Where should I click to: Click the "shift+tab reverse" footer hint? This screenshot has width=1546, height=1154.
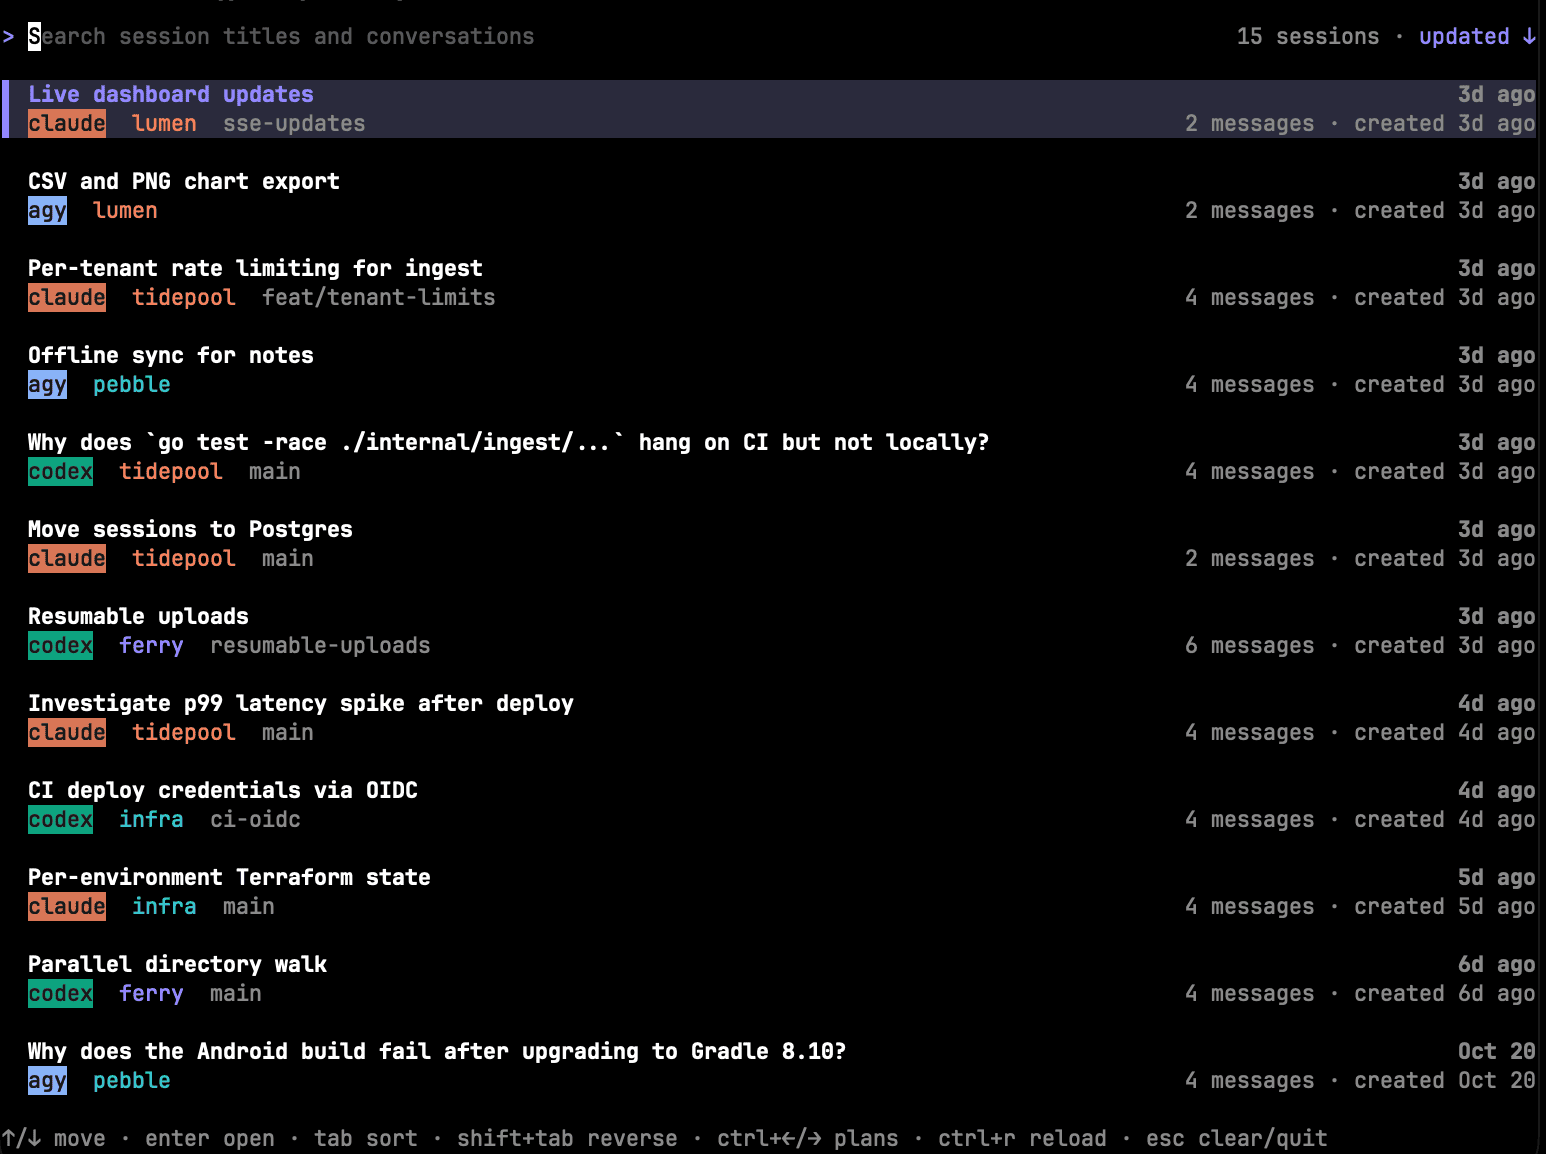567,1138
